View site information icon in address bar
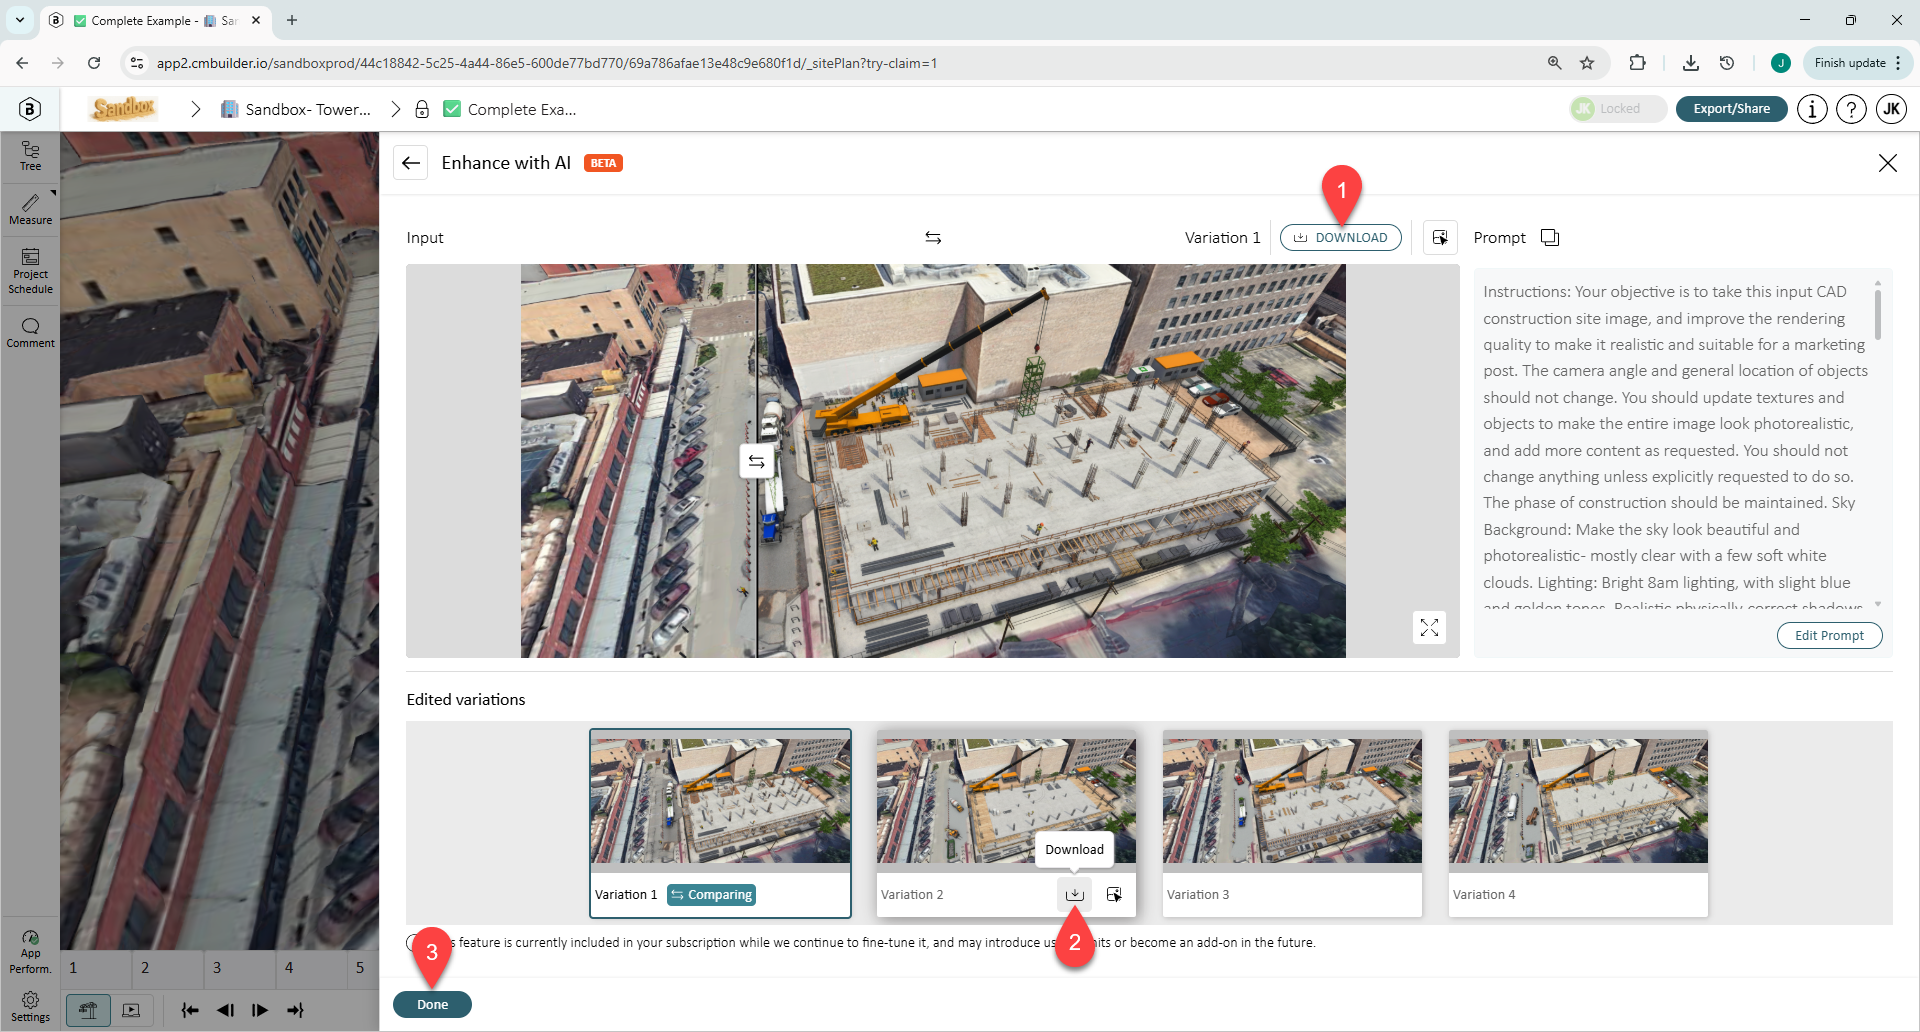The height and width of the screenshot is (1032, 1920). click(137, 63)
